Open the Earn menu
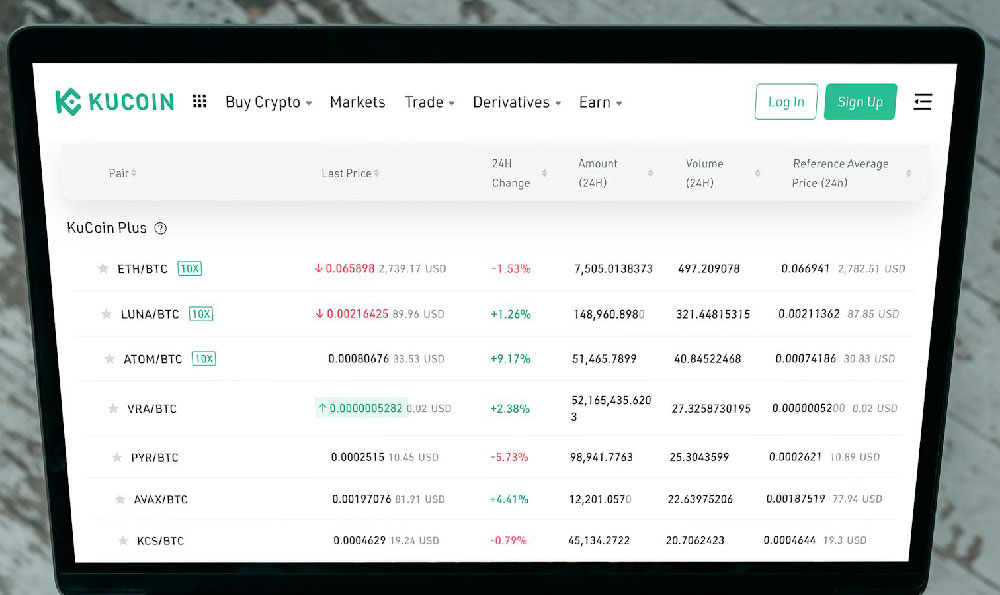This screenshot has height=595, width=1000. pos(600,102)
